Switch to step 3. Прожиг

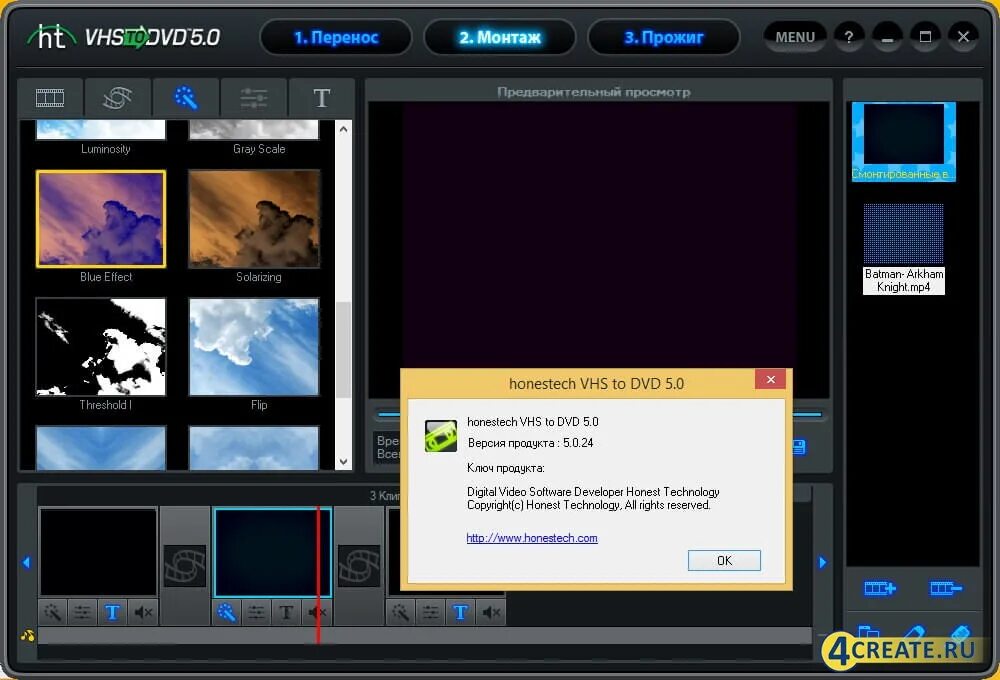click(664, 38)
